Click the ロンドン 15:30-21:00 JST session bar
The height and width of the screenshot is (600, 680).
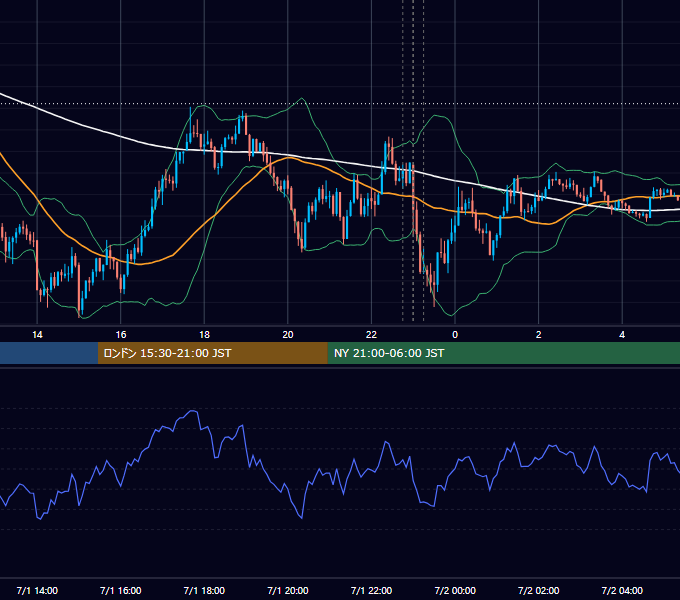(212, 353)
